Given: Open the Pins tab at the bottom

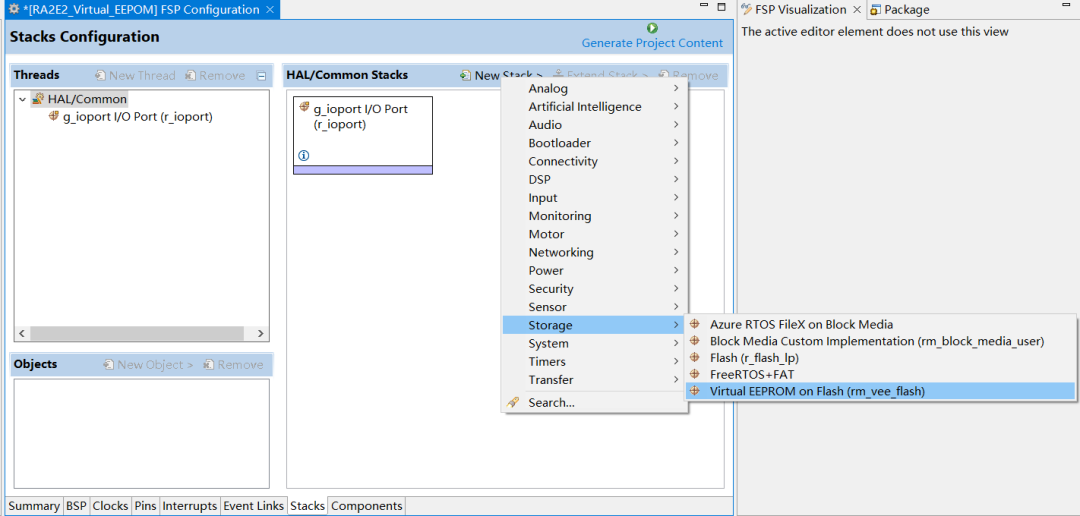Looking at the screenshot, I should [145, 506].
